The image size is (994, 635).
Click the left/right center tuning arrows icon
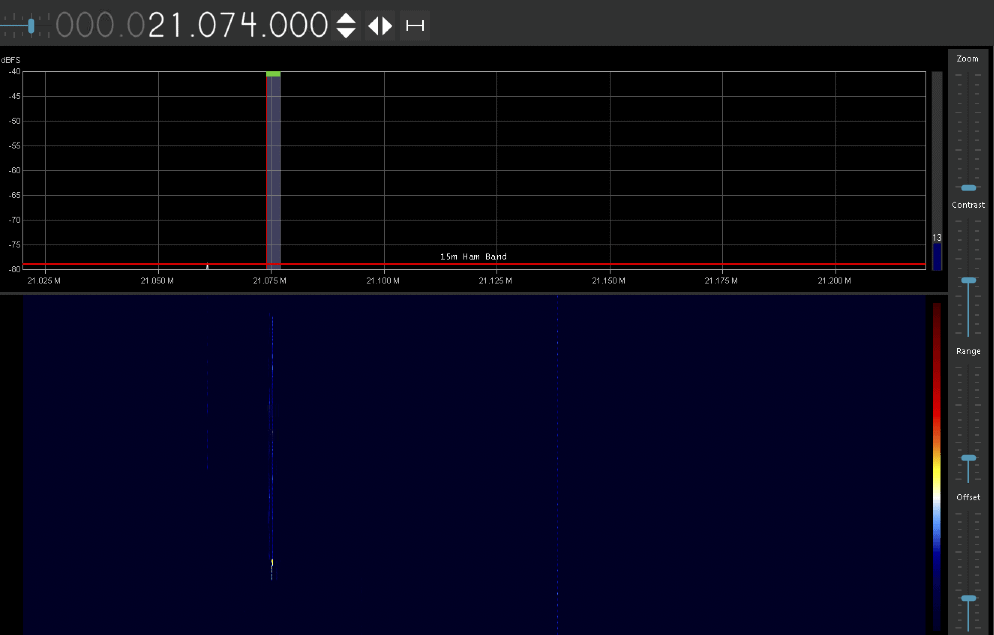(x=380, y=25)
